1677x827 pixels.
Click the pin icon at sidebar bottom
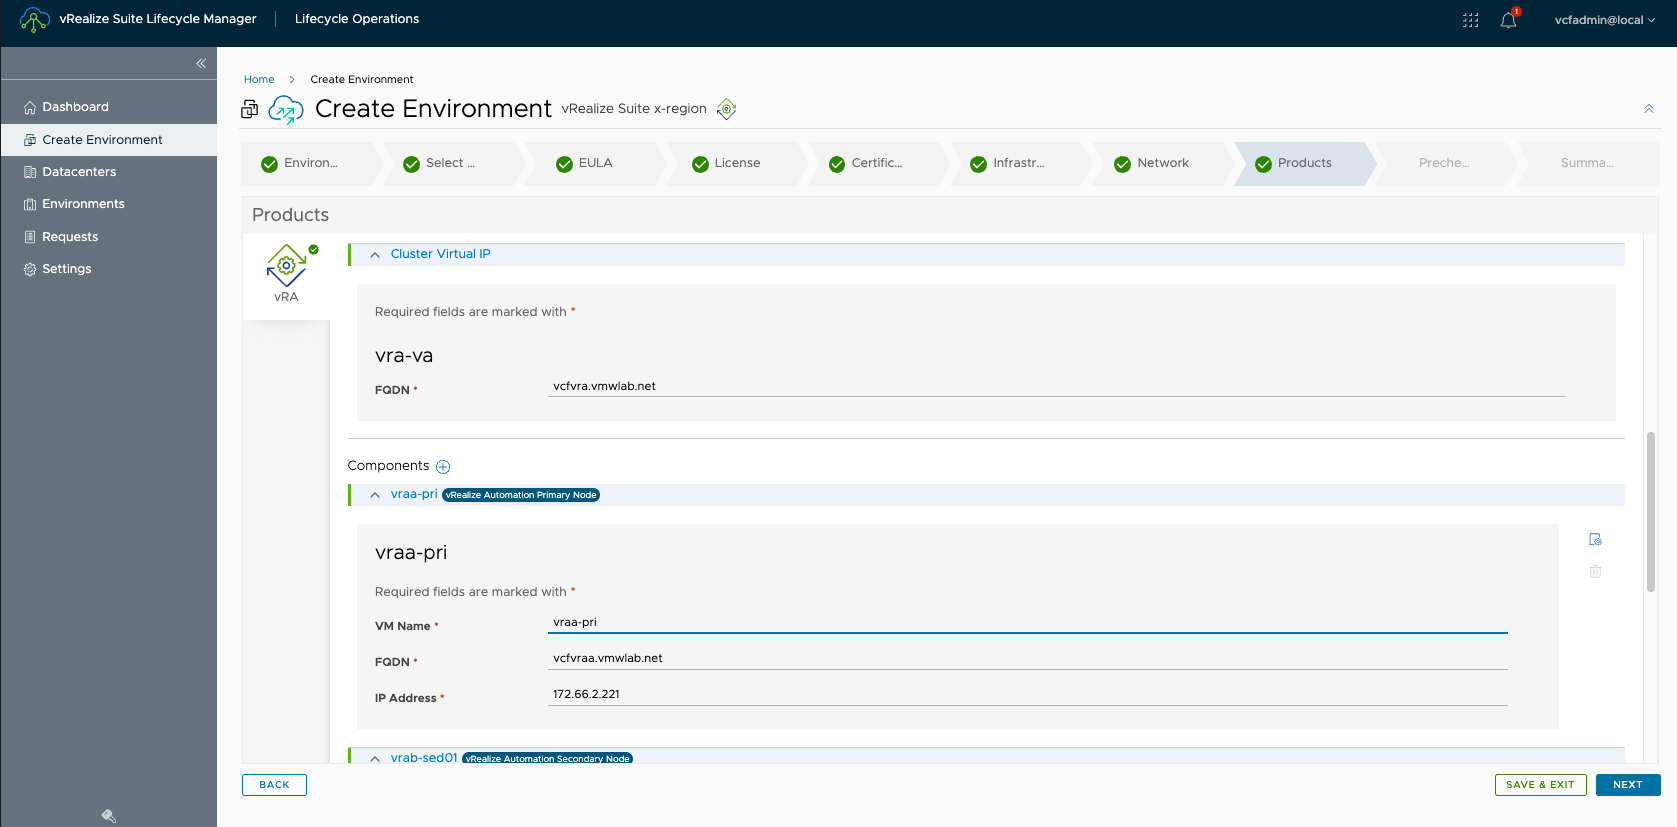[x=109, y=816]
